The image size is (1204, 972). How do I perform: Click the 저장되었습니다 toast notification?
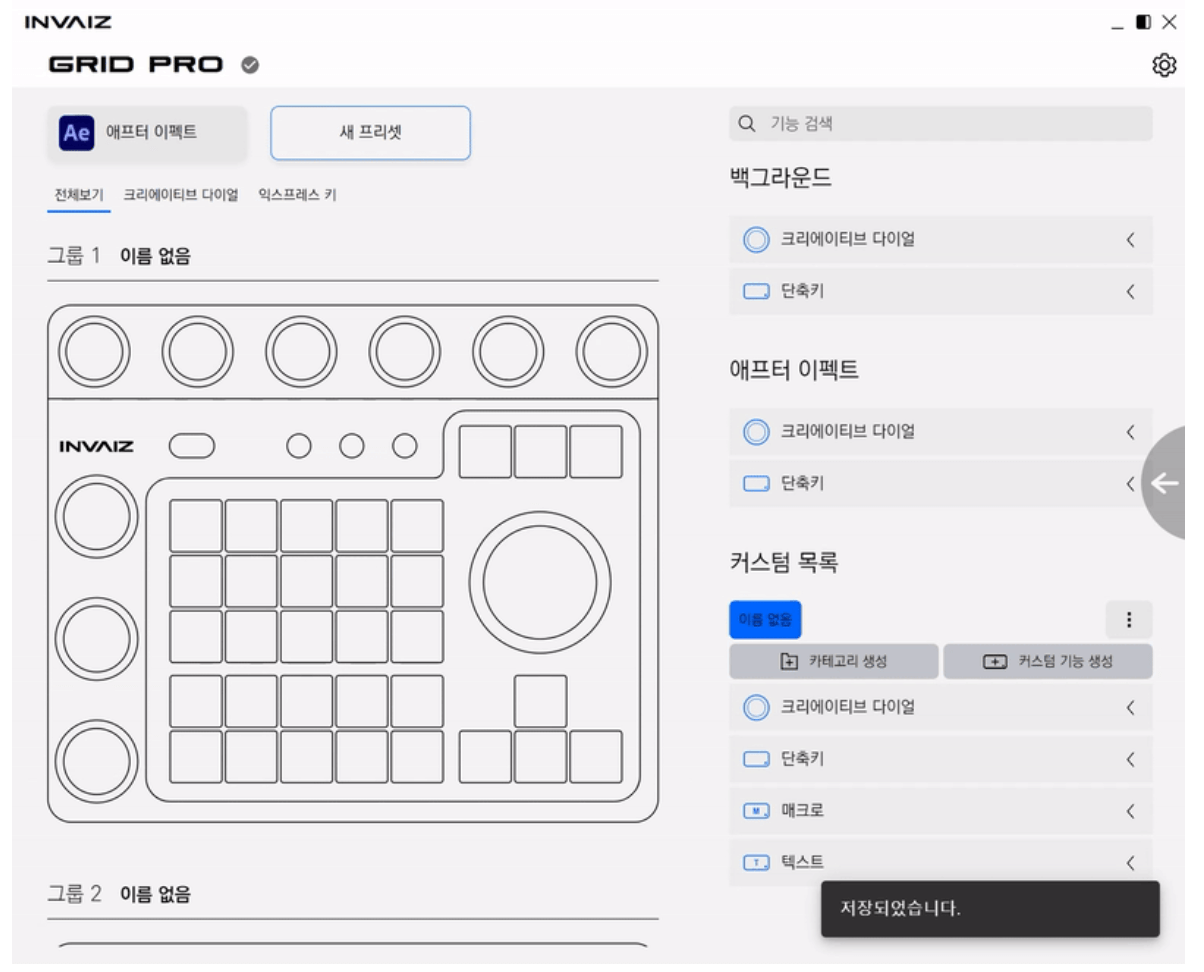click(x=990, y=909)
